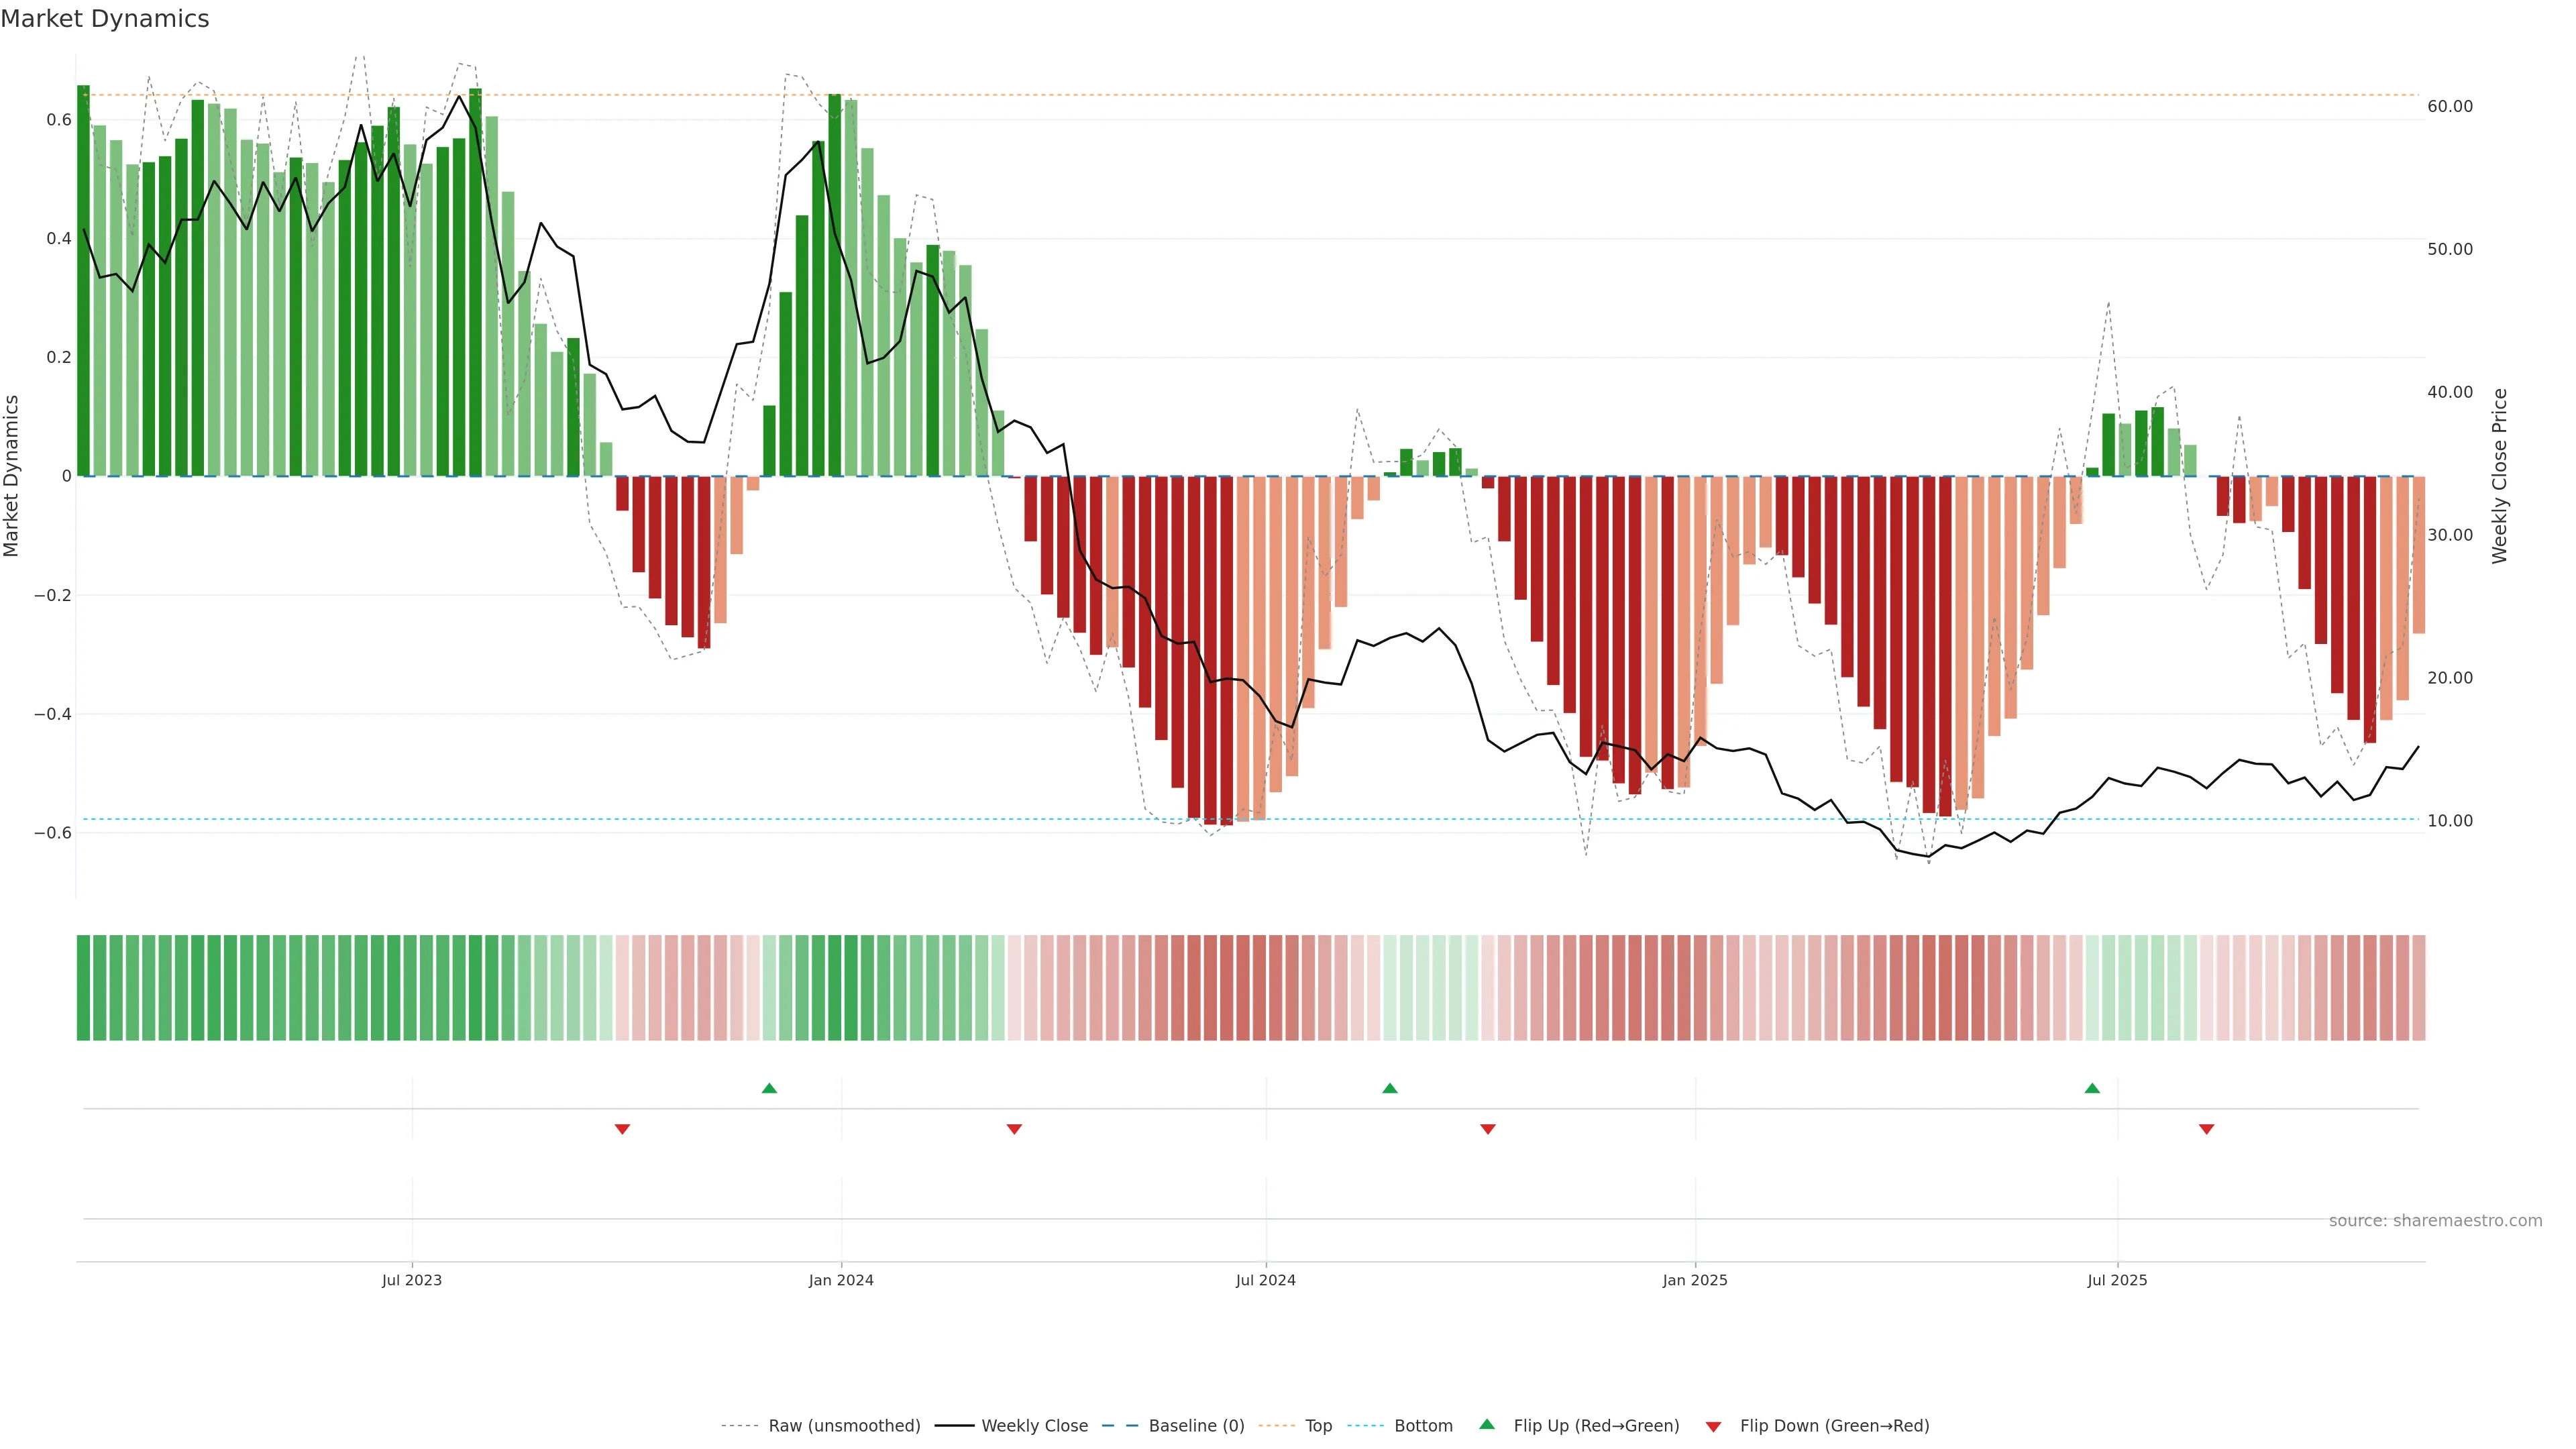Click the first red Flip Down marker after Jul 2023

[x=622, y=1129]
